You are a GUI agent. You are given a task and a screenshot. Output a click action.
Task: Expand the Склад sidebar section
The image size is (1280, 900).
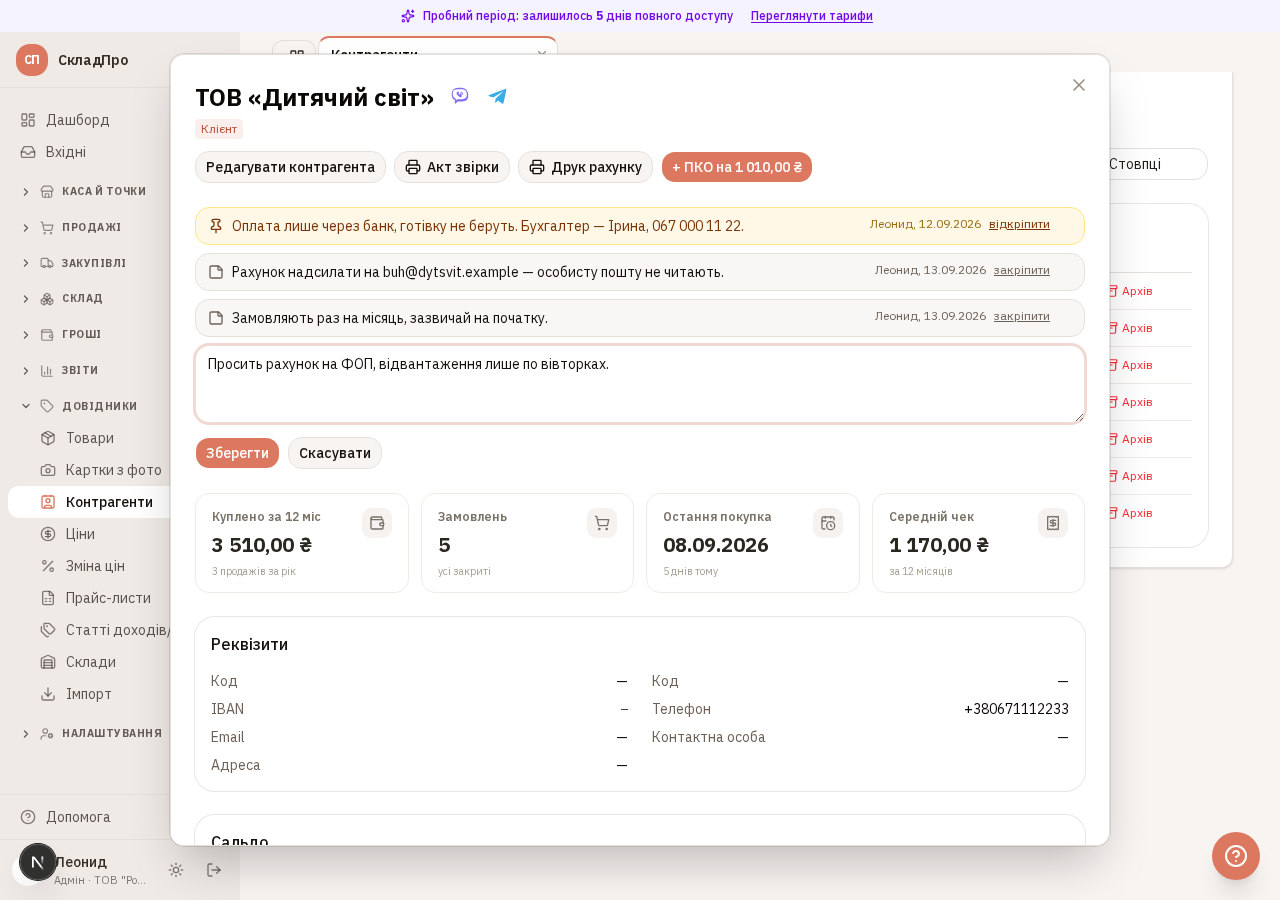84,298
